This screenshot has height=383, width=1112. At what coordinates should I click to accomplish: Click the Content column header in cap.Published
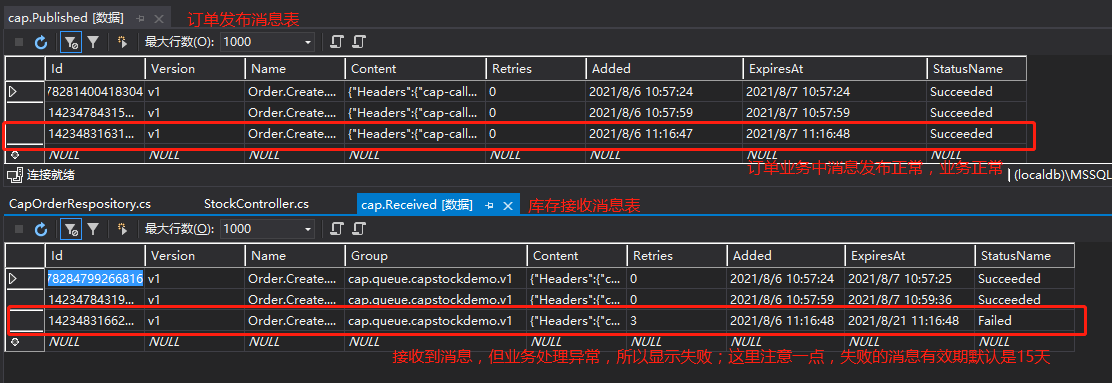(416, 69)
